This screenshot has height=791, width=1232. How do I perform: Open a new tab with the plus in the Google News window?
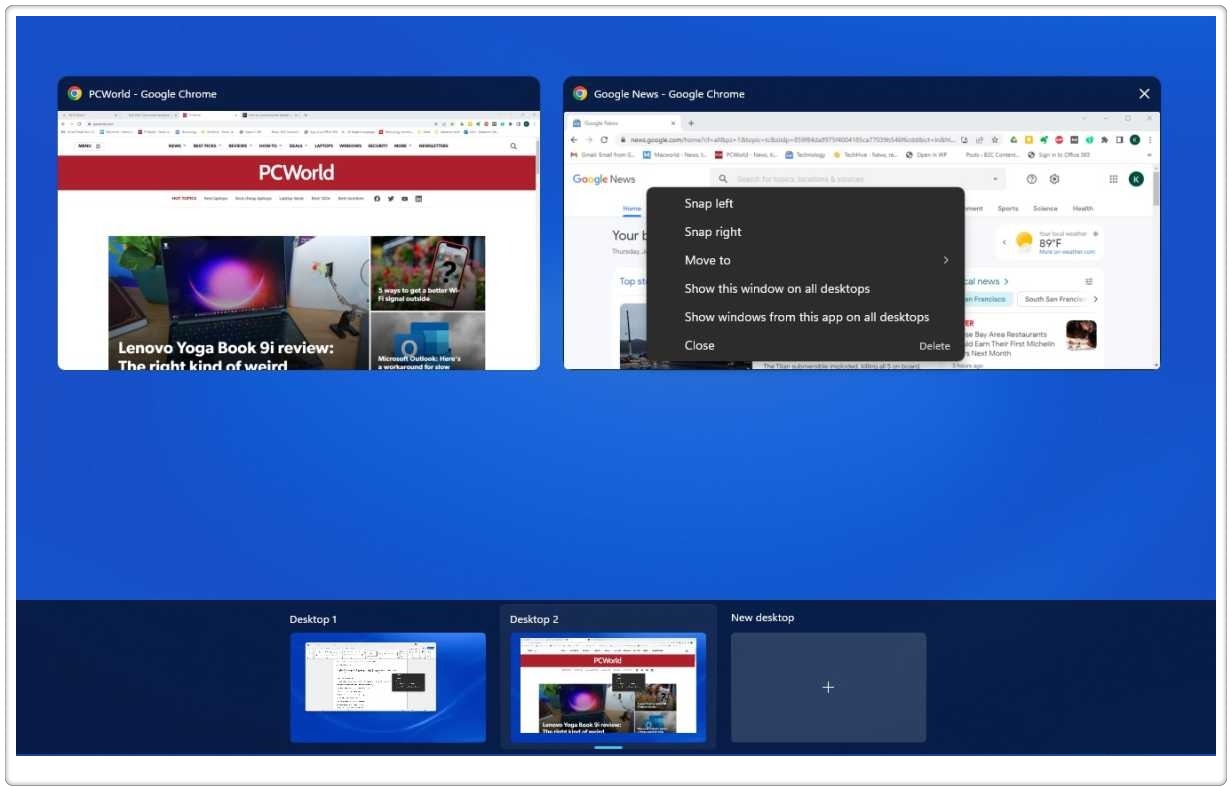point(690,123)
